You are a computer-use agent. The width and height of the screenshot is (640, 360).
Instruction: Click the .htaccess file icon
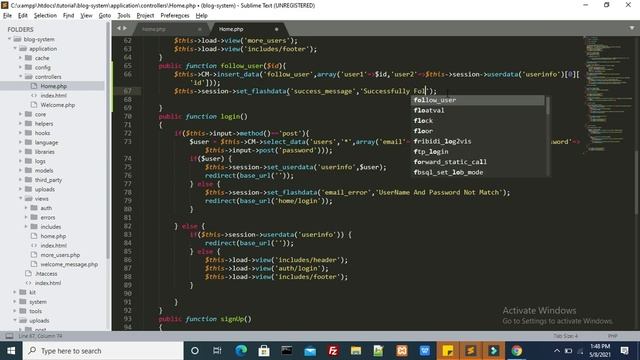[28, 273]
